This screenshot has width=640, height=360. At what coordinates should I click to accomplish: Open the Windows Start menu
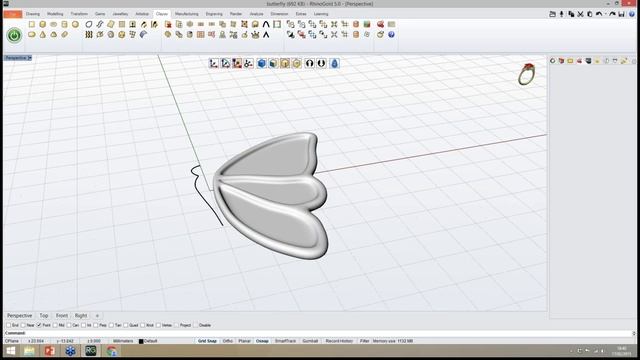pos(11,351)
